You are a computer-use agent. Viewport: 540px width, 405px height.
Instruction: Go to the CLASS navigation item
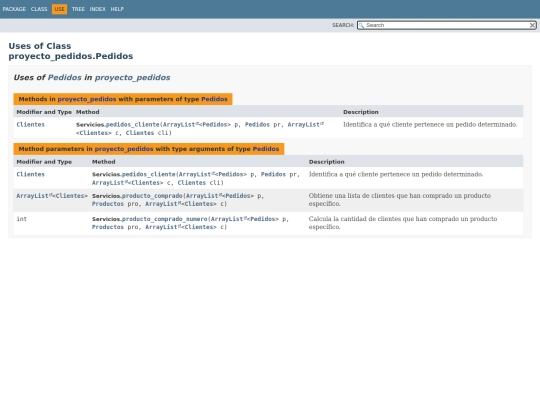tap(39, 9)
